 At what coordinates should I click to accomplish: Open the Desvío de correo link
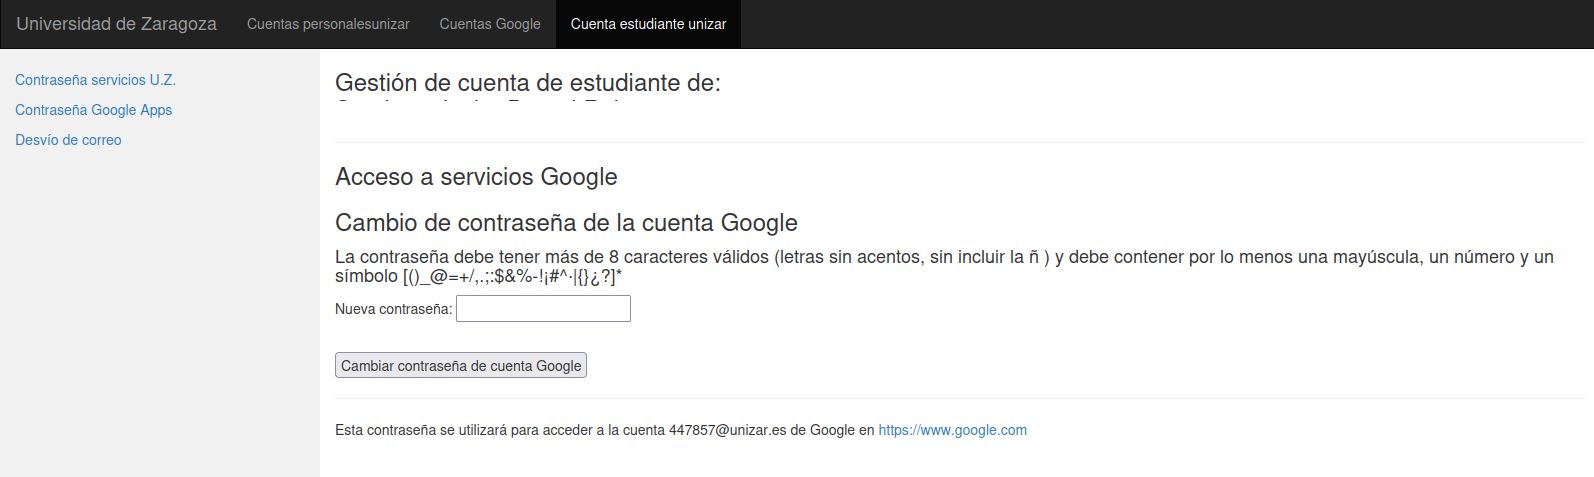coord(68,140)
